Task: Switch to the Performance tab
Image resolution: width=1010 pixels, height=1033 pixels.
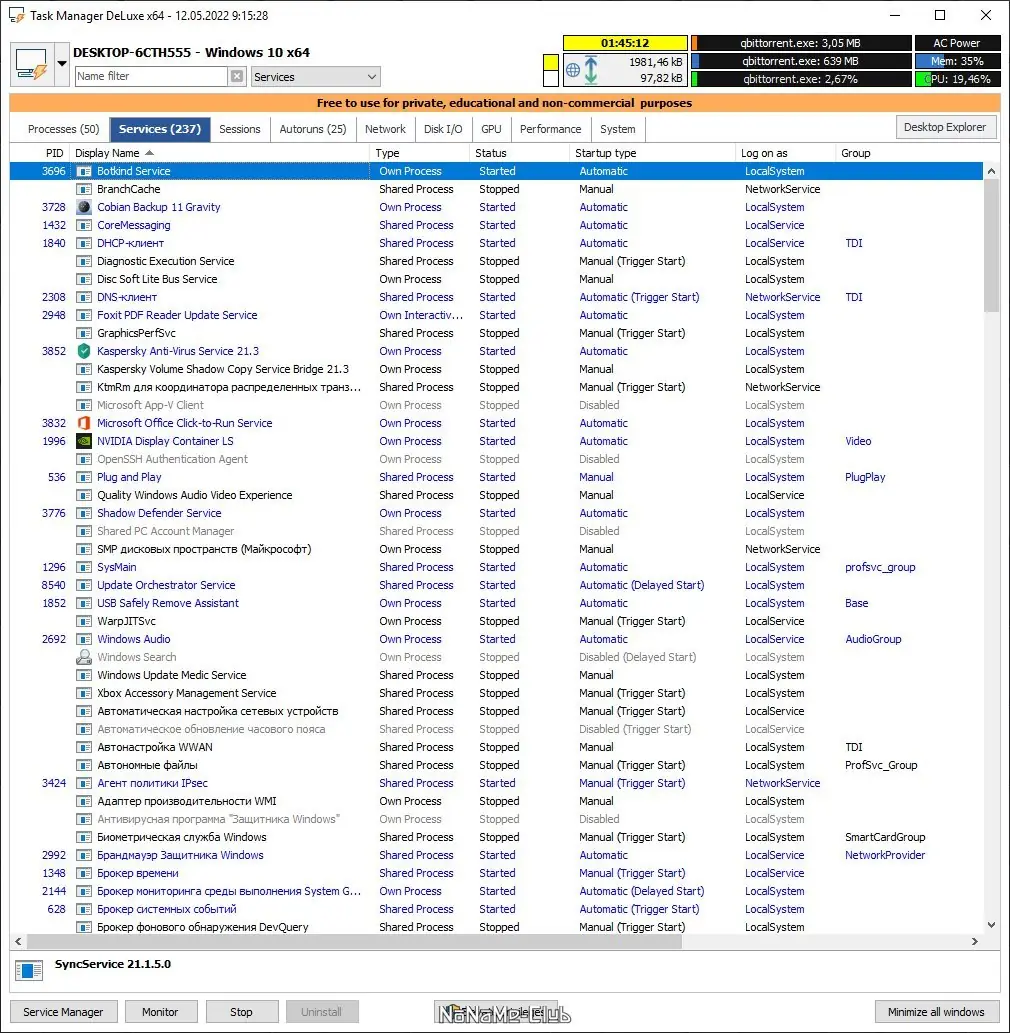Action: tap(551, 129)
